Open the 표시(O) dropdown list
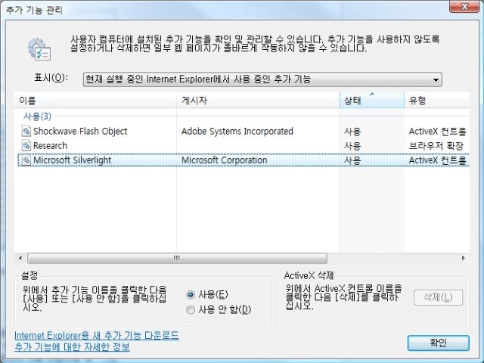The image size is (484, 363). click(262, 79)
